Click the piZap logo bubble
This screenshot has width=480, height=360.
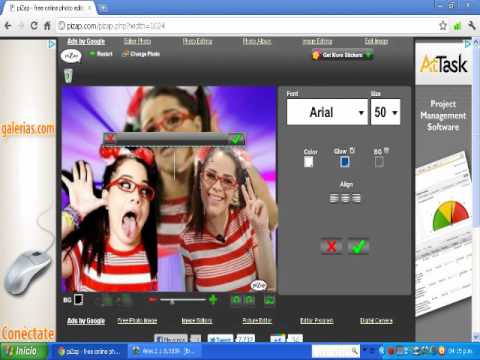(x=71, y=56)
